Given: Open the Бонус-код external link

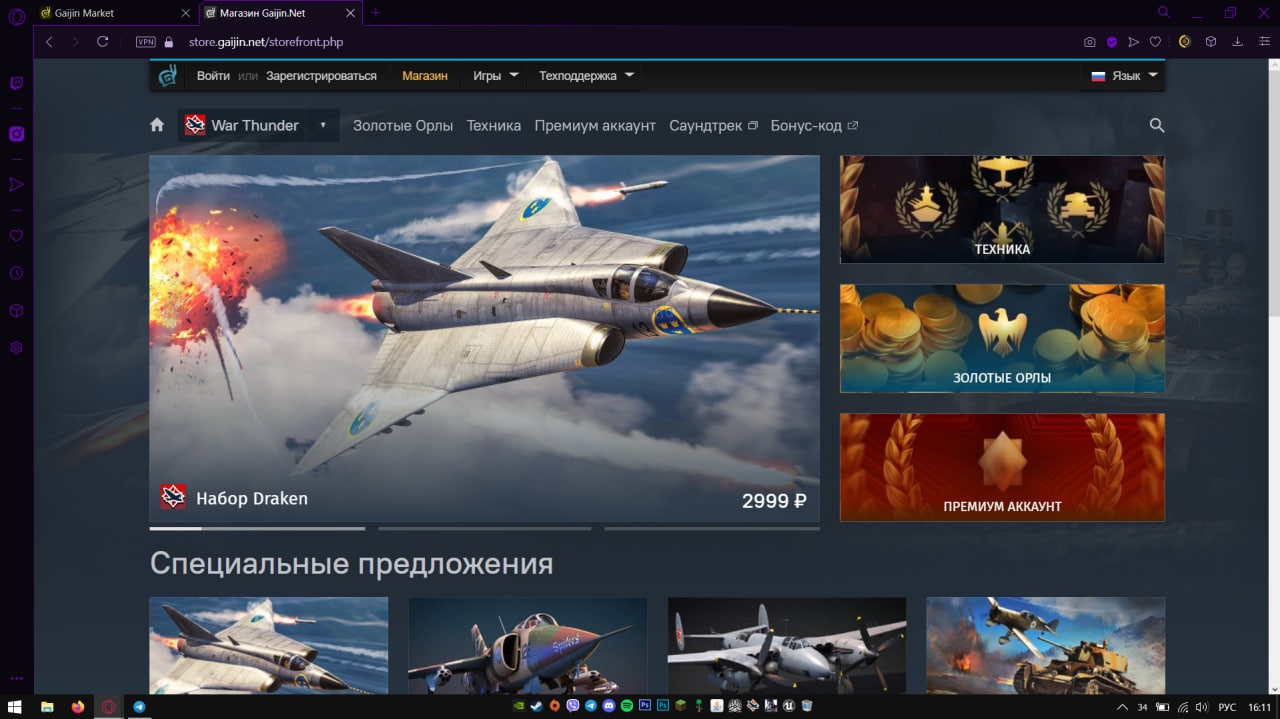Looking at the screenshot, I should (x=814, y=125).
